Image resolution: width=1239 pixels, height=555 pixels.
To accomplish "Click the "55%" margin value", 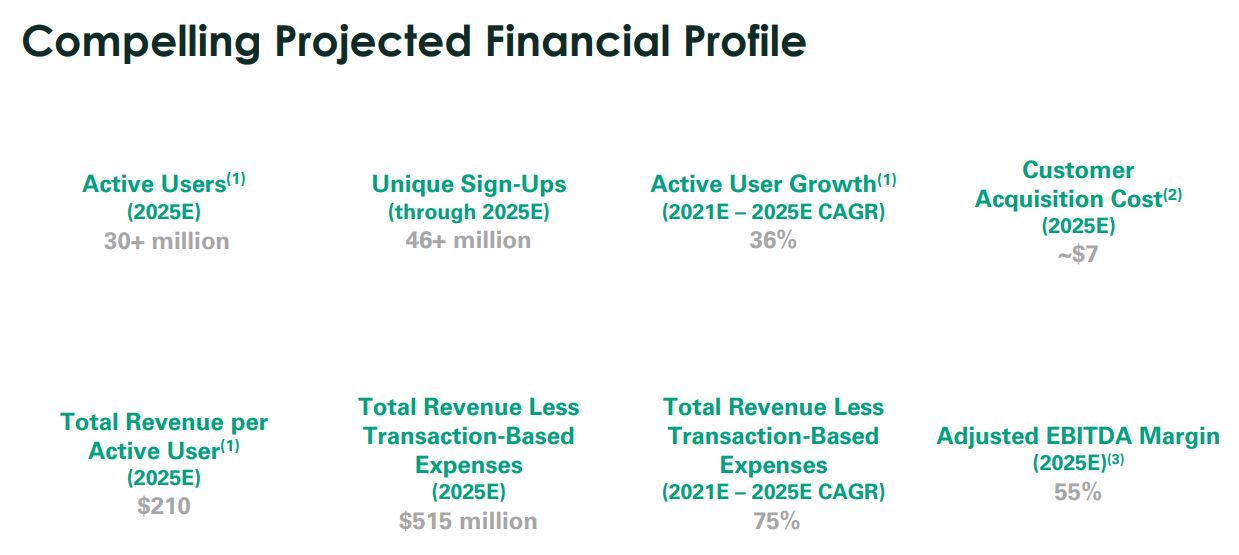I will pos(1077,492).
